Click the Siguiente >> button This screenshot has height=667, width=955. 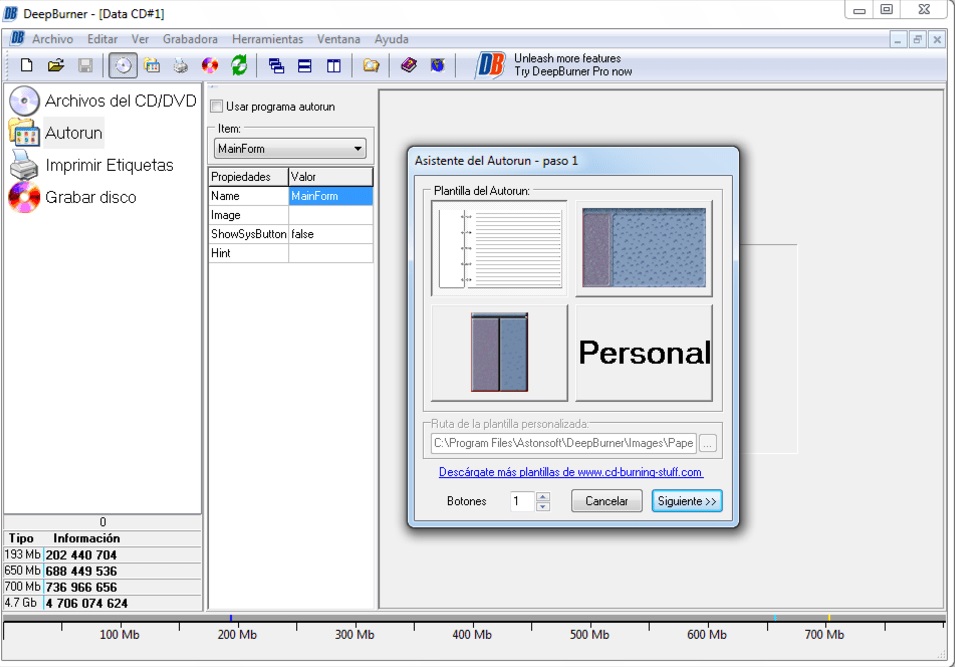point(687,501)
